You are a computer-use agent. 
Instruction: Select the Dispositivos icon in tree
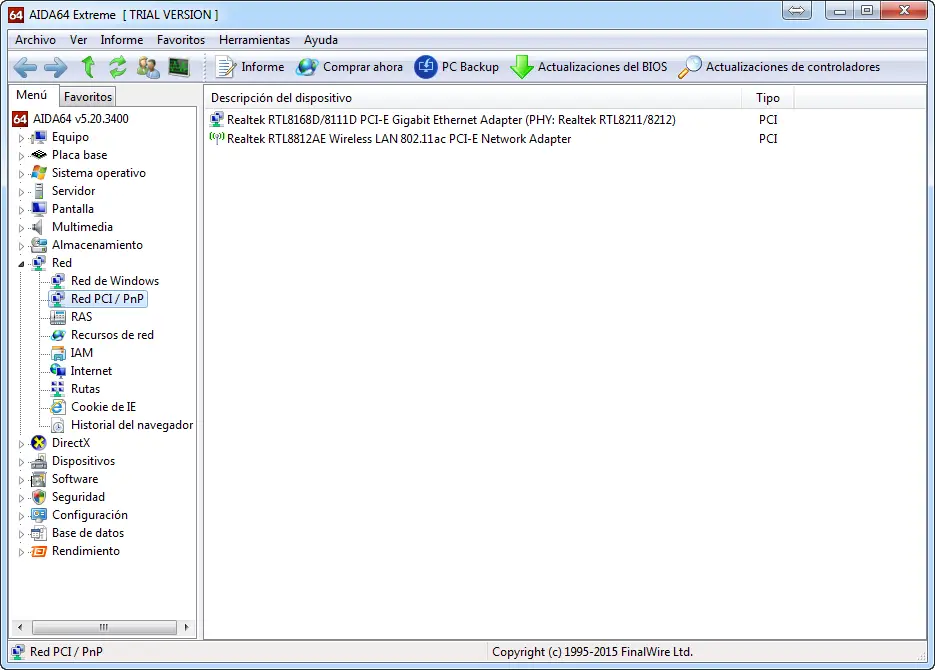click(x=39, y=461)
